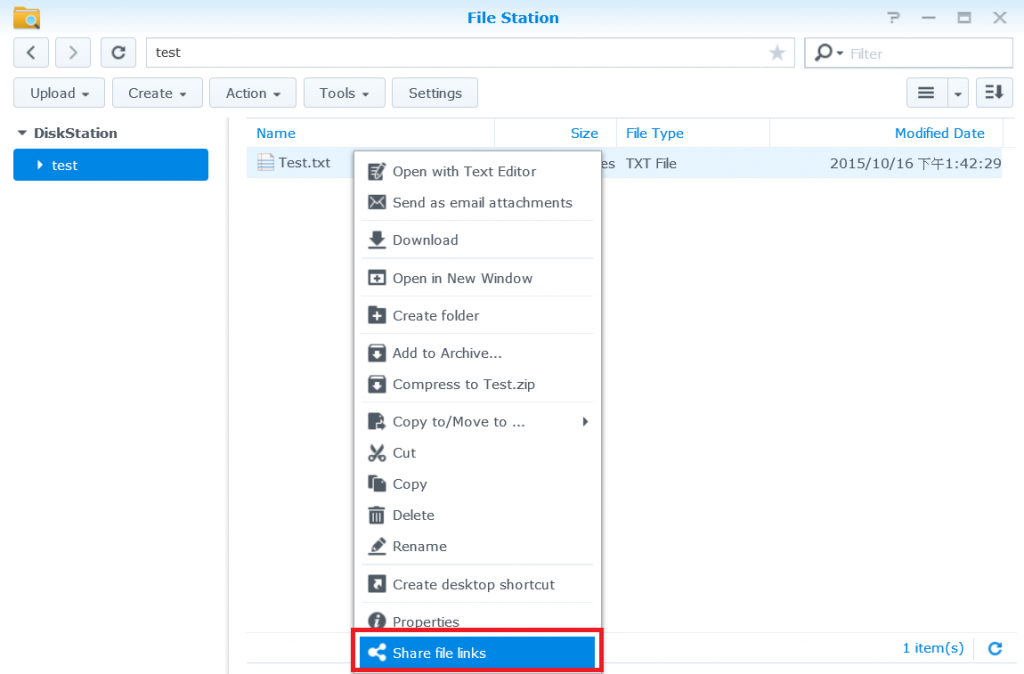Viewport: 1024px width, 674px height.
Task: Click the search magnifier icon
Action: 825,53
